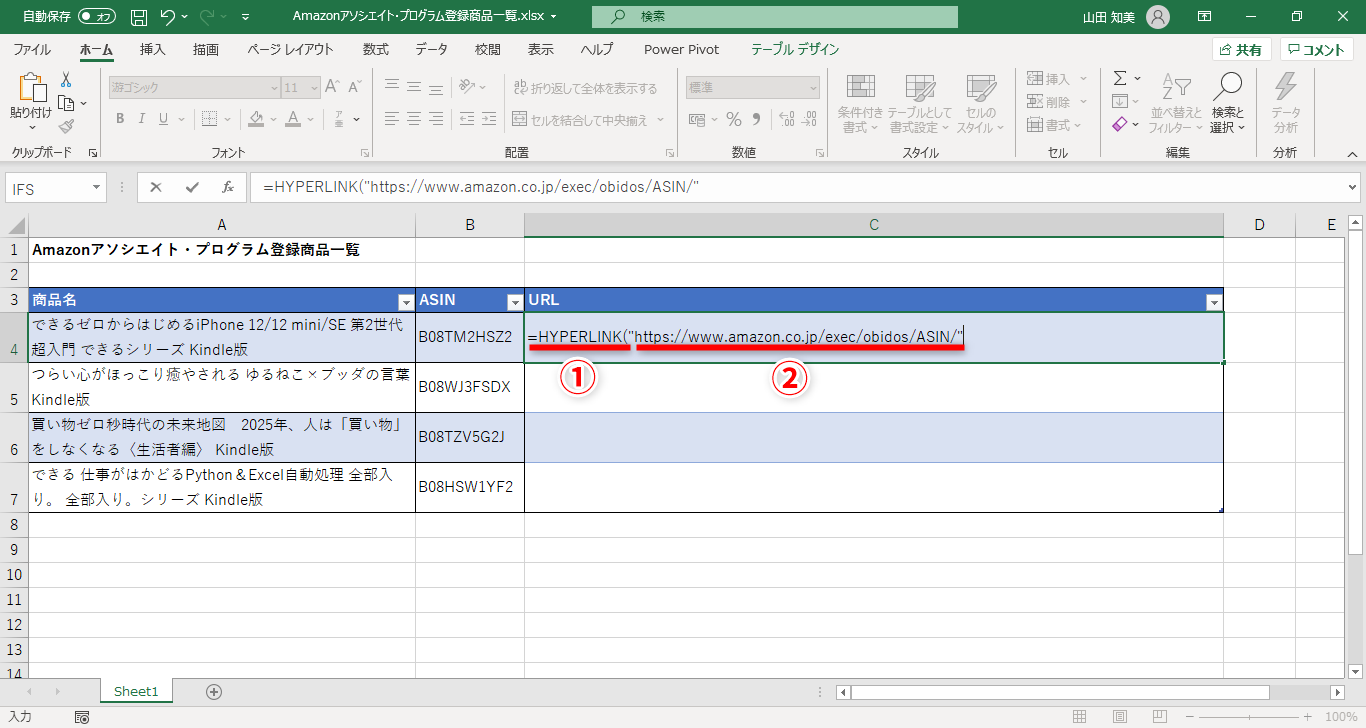This screenshot has height=728, width=1366.
Task: Toggle wrap text (折り返して全体を表示する)
Action: (x=585, y=88)
